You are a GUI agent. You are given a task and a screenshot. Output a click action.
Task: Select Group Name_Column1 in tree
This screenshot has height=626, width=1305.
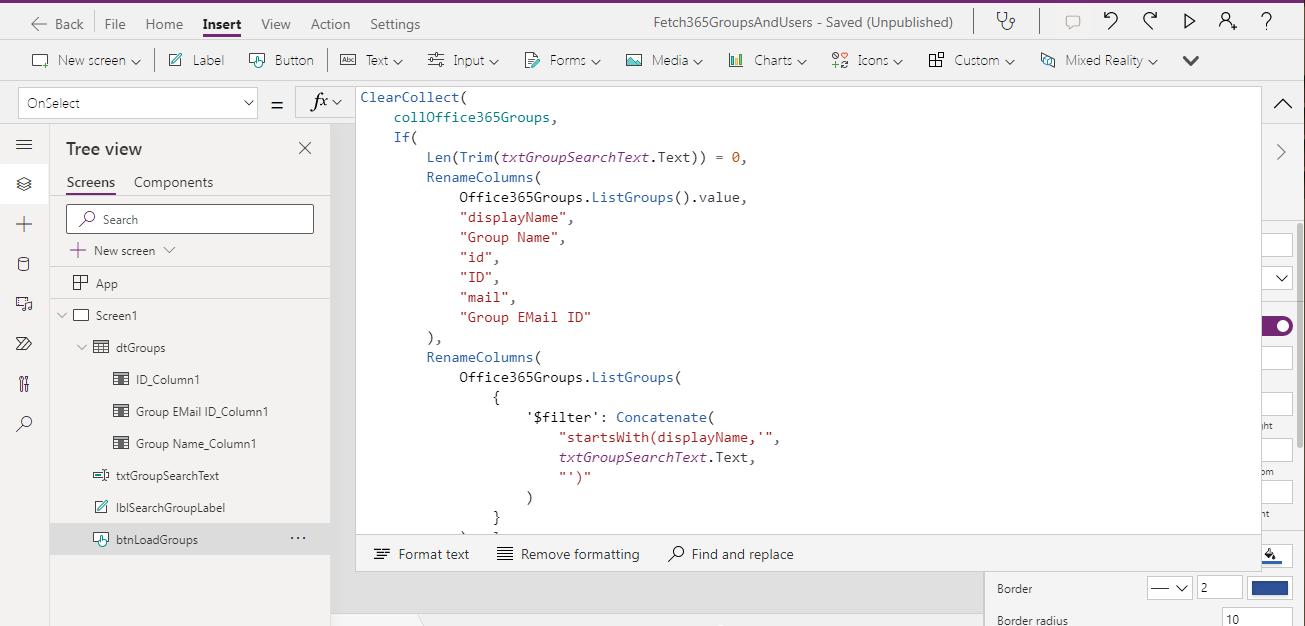tap(190, 443)
